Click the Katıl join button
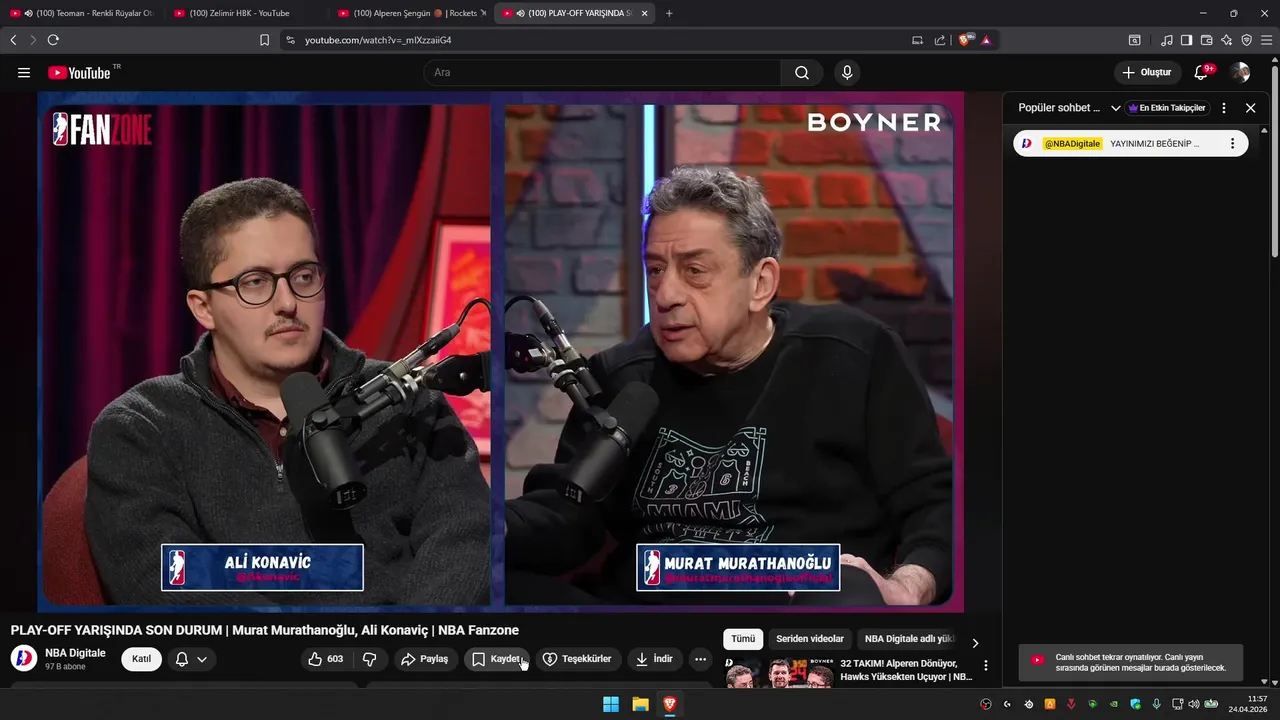Viewport: 1280px width, 720px height. tap(141, 659)
